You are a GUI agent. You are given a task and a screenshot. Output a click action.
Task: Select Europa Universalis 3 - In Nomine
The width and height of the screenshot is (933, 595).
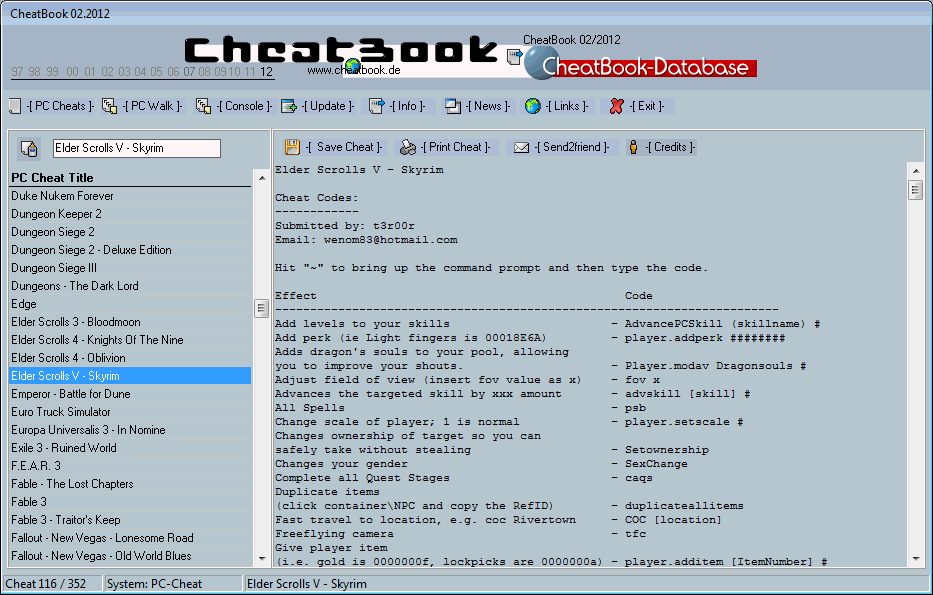pos(130,430)
